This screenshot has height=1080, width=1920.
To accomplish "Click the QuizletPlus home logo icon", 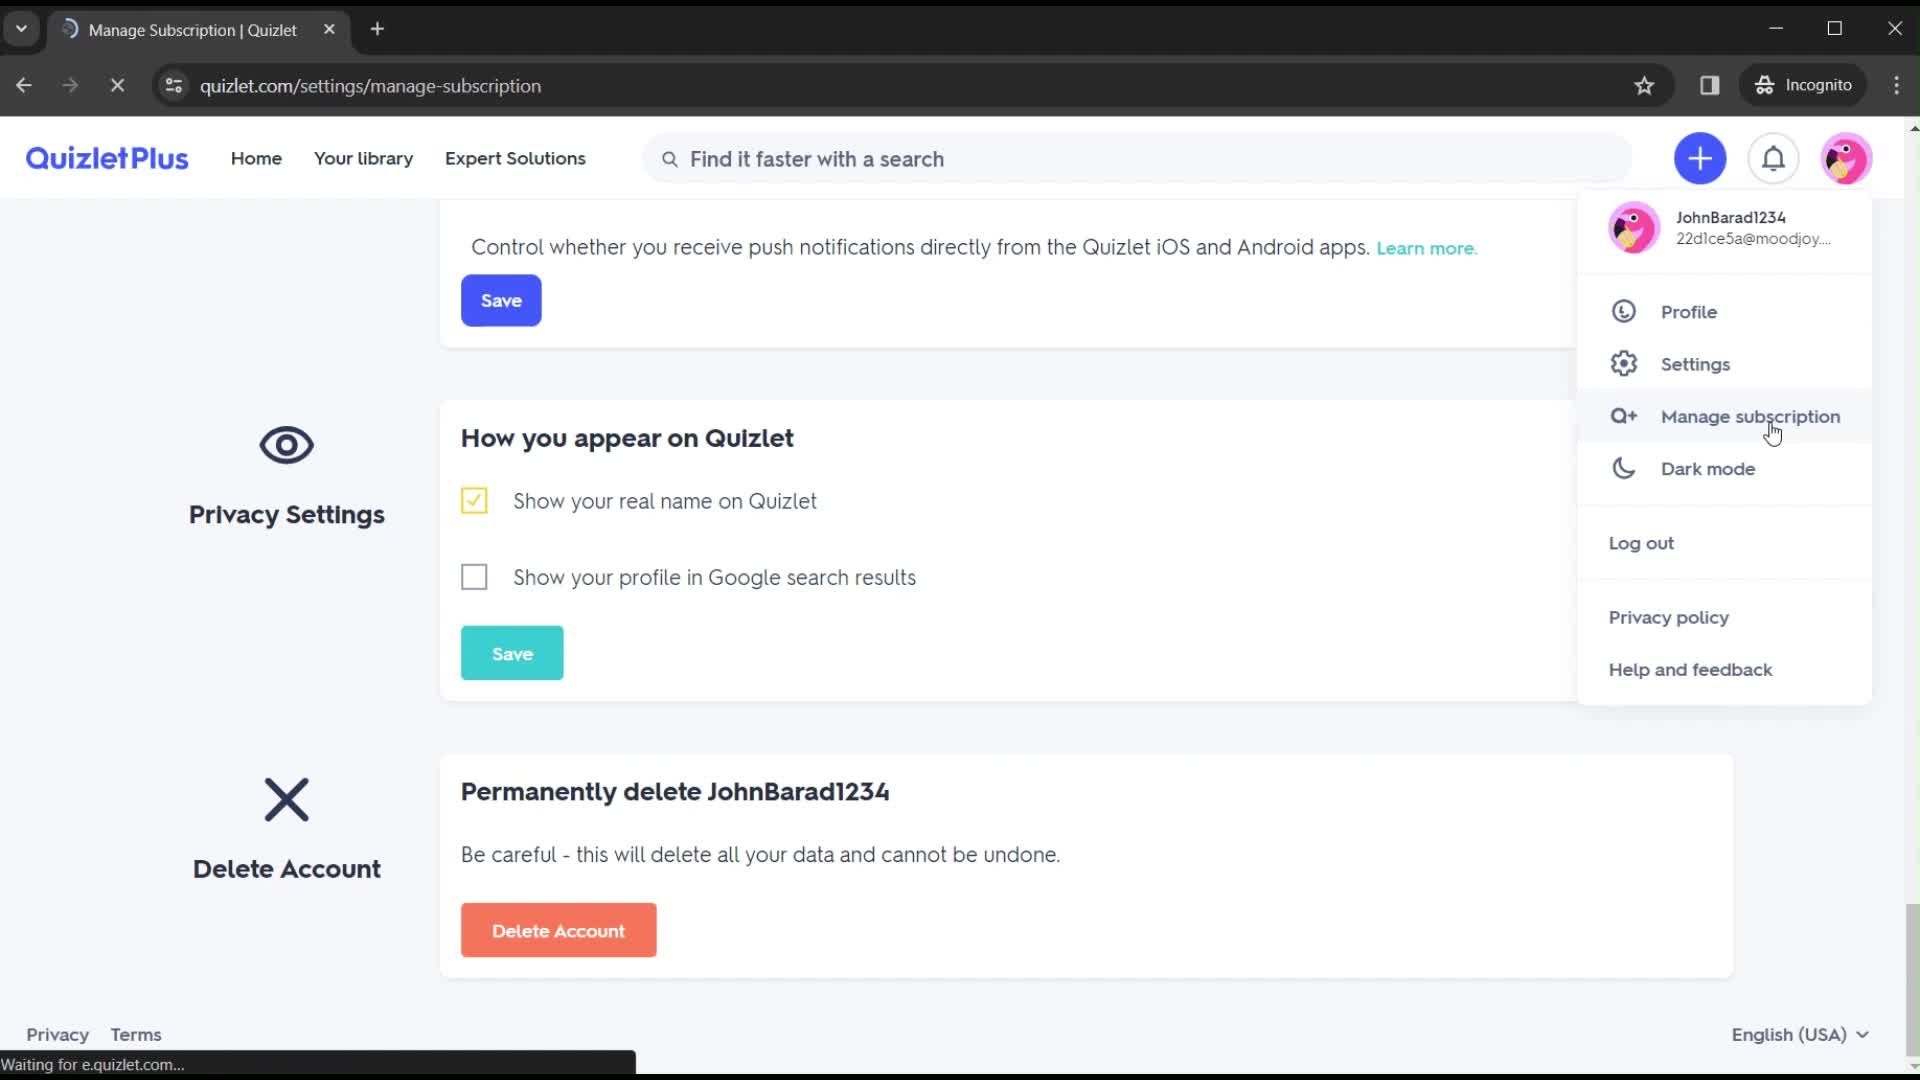I will pyautogui.click(x=105, y=158).
